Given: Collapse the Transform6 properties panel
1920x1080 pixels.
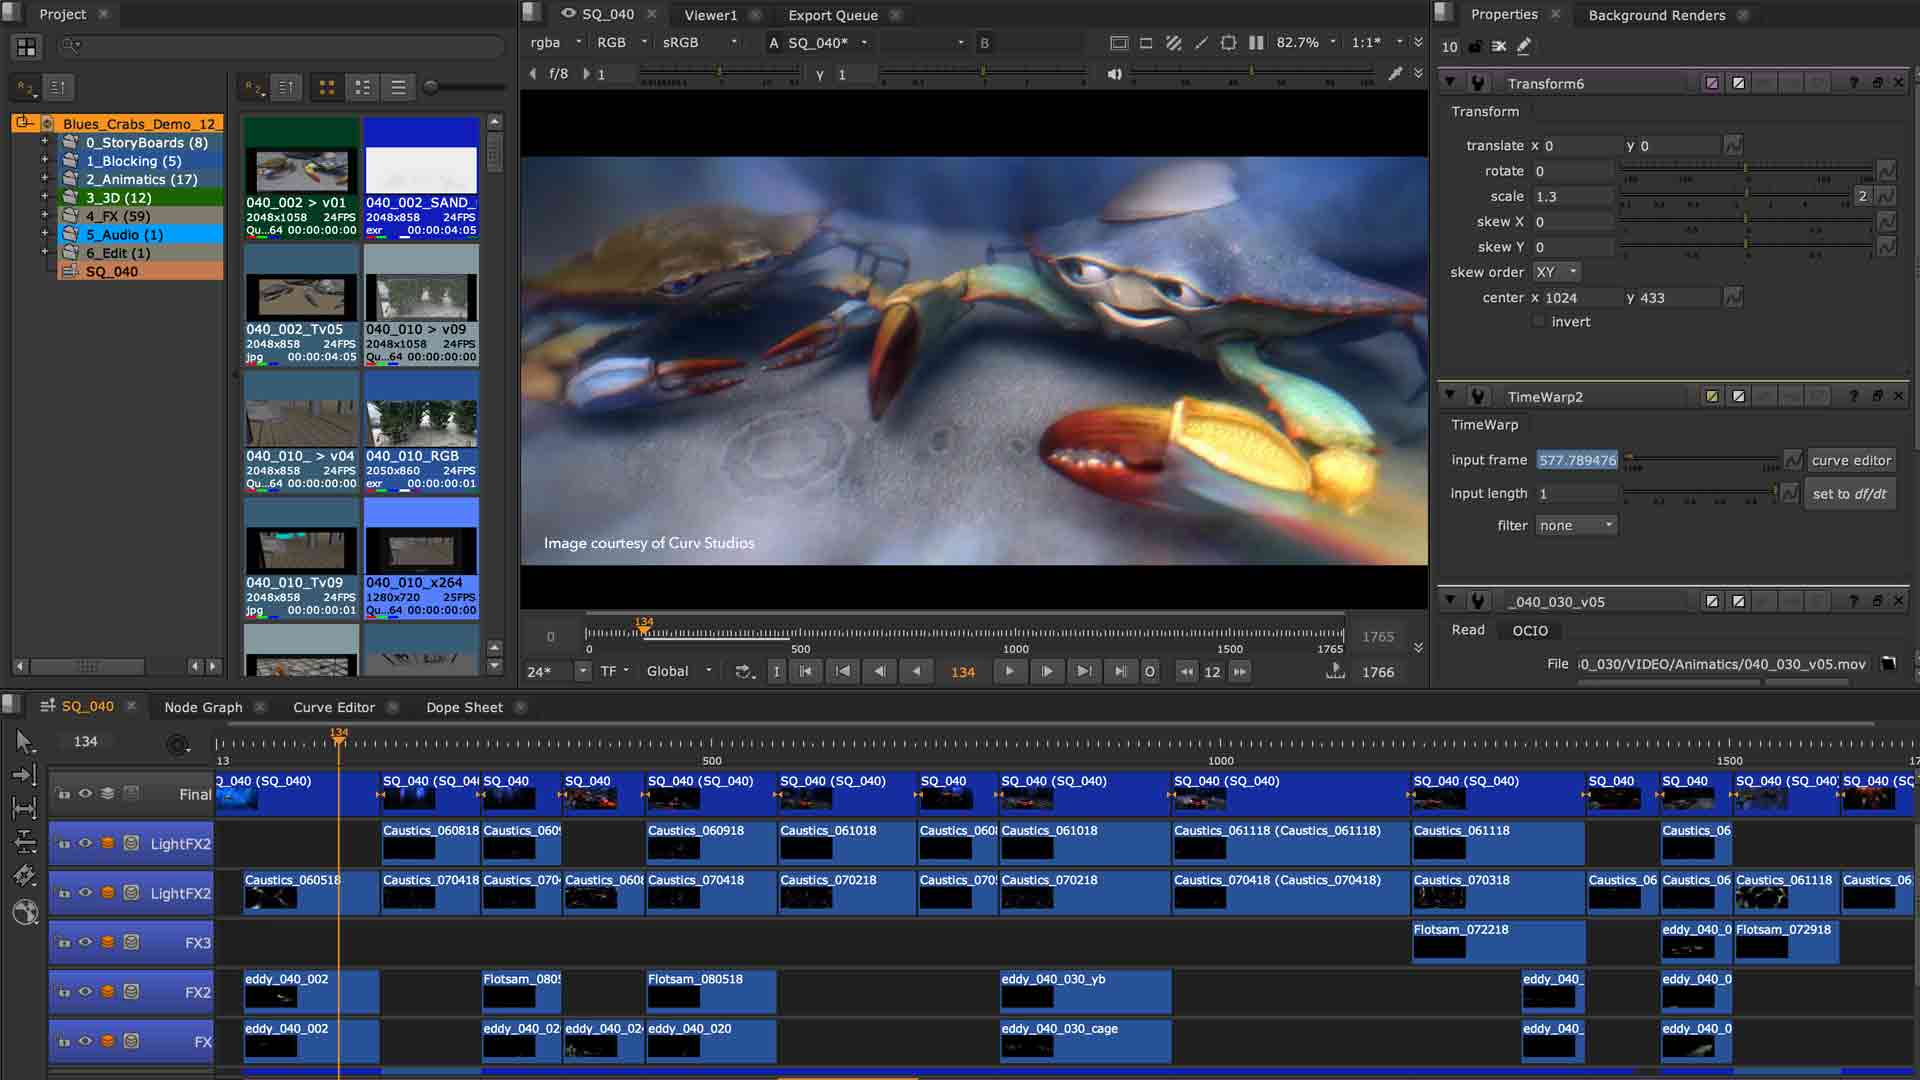Looking at the screenshot, I should (x=1449, y=83).
